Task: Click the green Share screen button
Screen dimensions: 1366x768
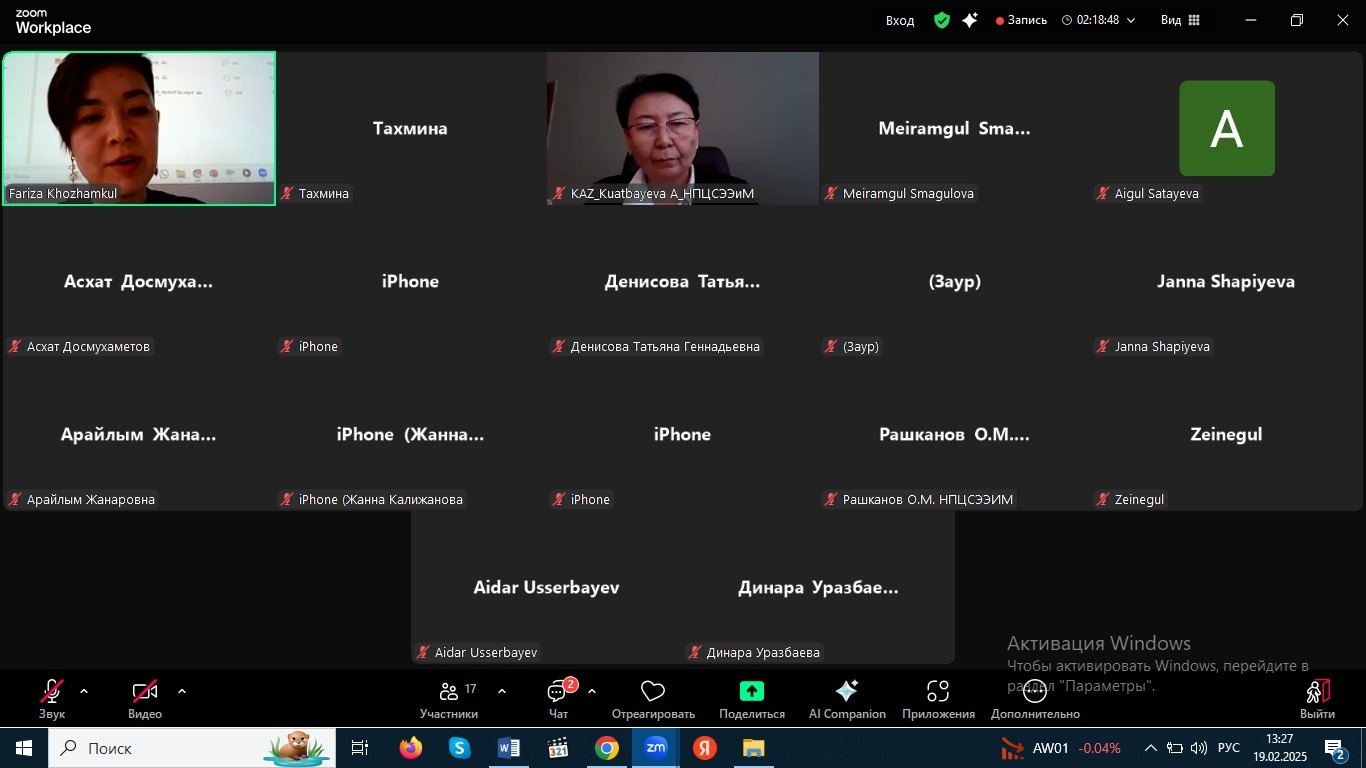Action: 751,697
